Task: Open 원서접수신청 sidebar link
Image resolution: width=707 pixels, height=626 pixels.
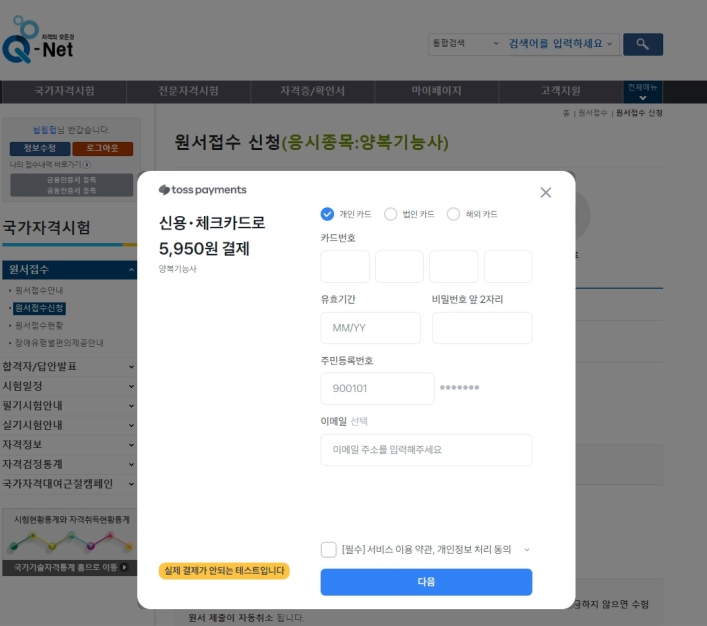Action: coord(39,308)
